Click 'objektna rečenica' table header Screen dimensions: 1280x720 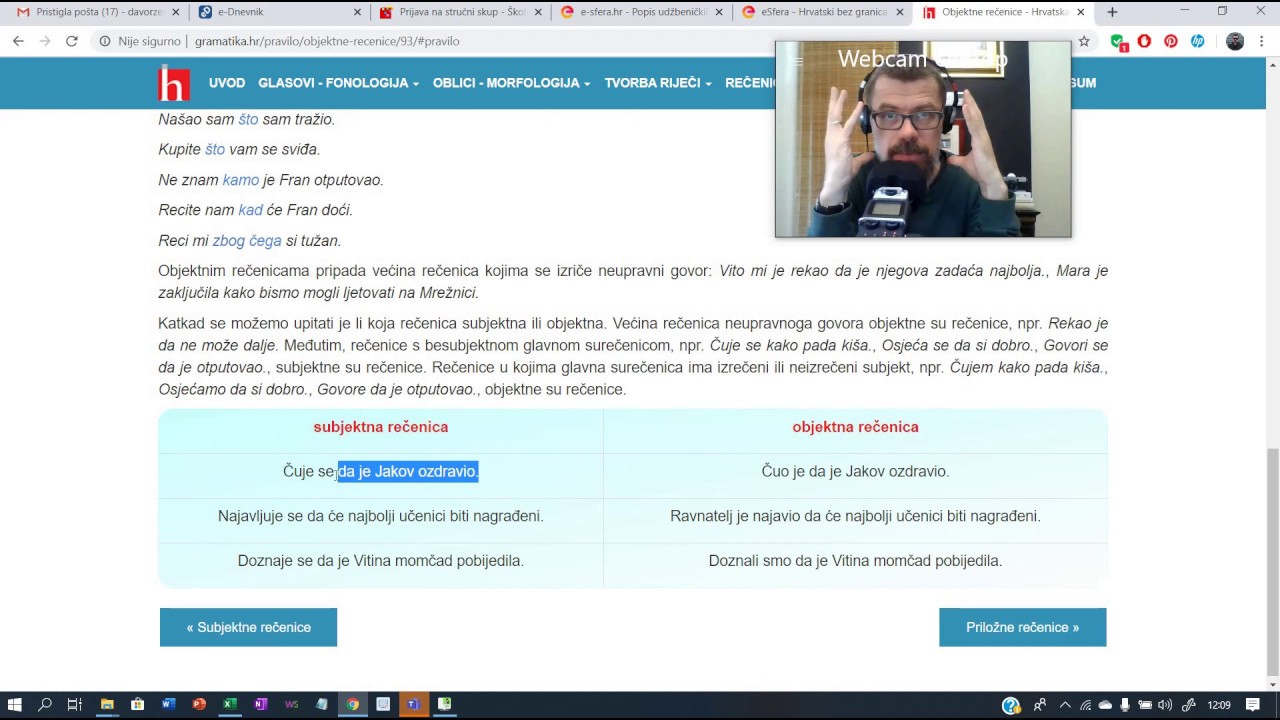tap(855, 427)
